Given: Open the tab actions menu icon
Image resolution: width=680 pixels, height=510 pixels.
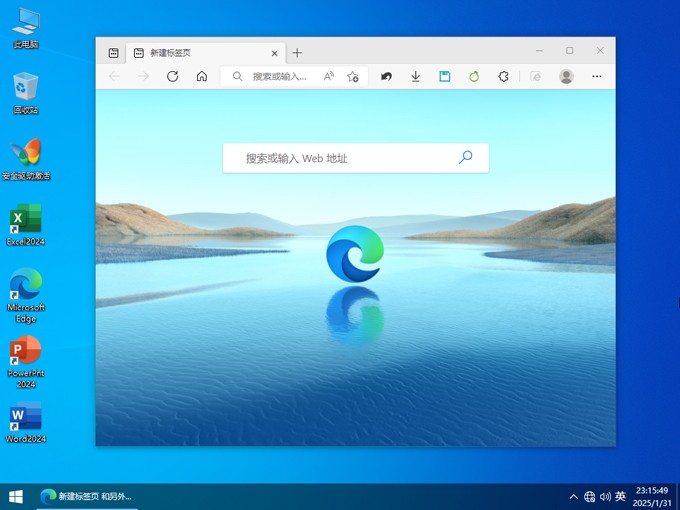Looking at the screenshot, I should [114, 53].
